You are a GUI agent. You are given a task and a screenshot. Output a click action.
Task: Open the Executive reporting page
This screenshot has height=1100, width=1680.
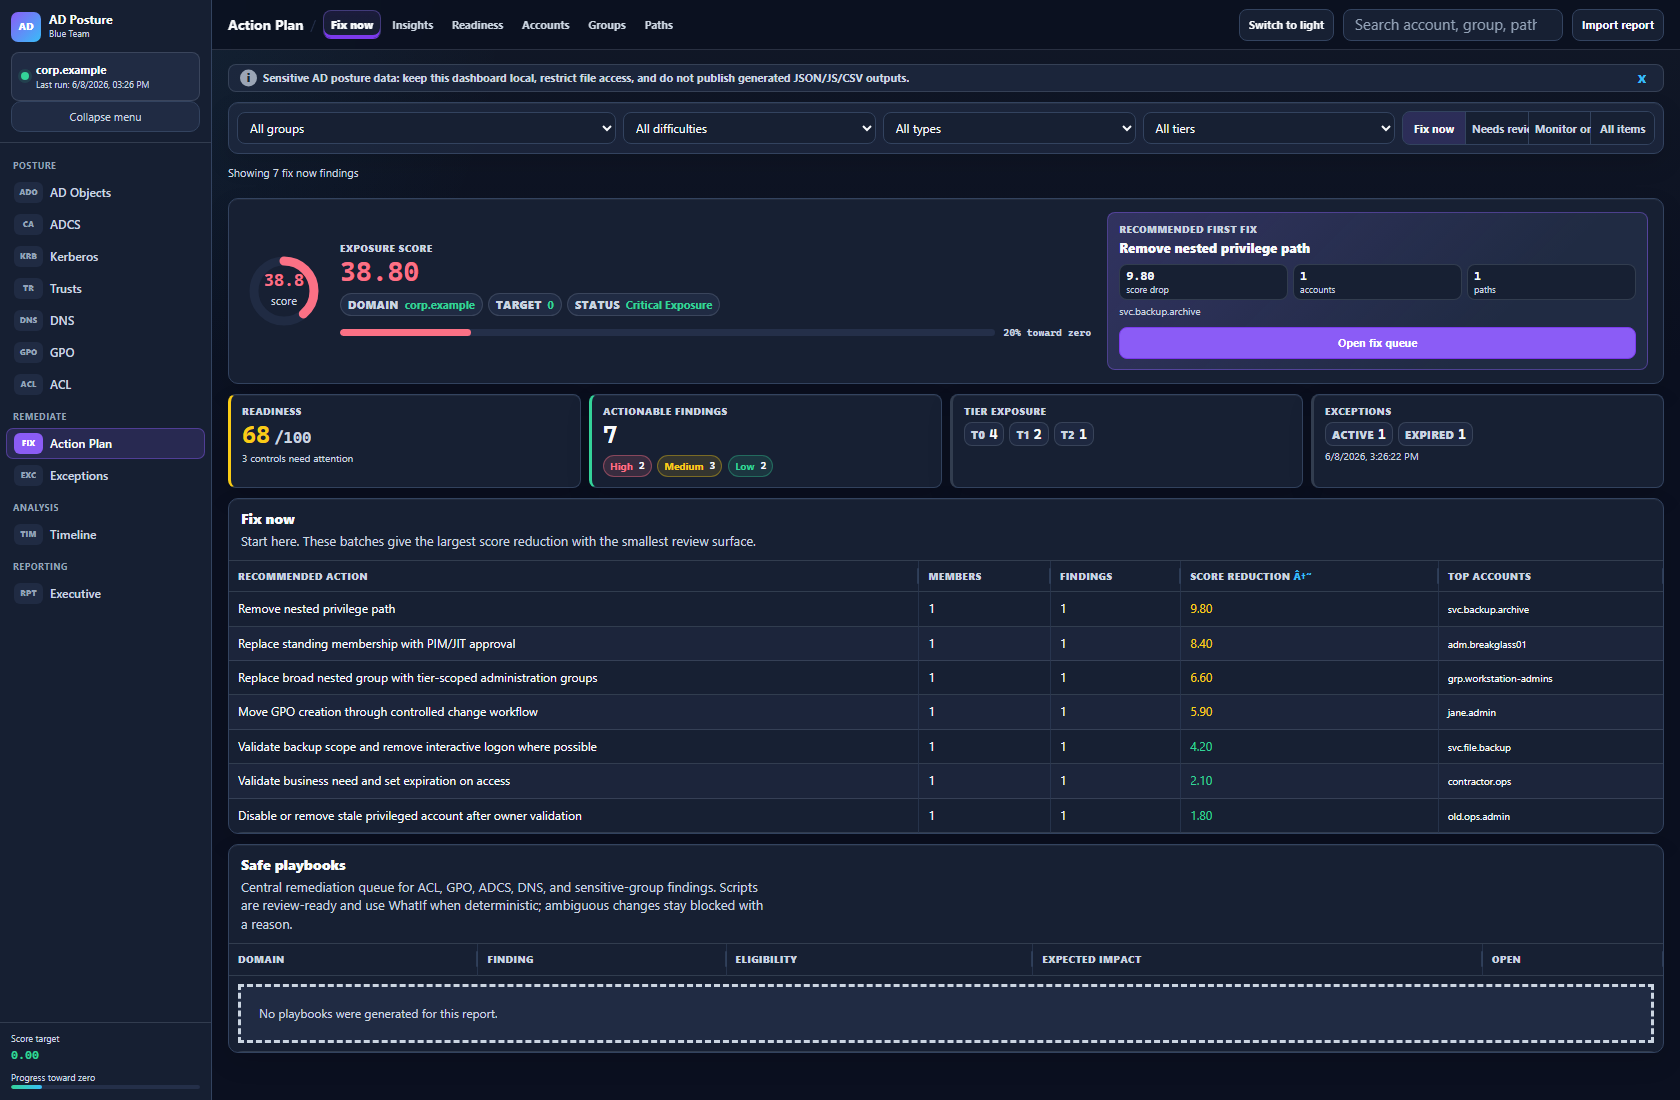tap(105, 594)
